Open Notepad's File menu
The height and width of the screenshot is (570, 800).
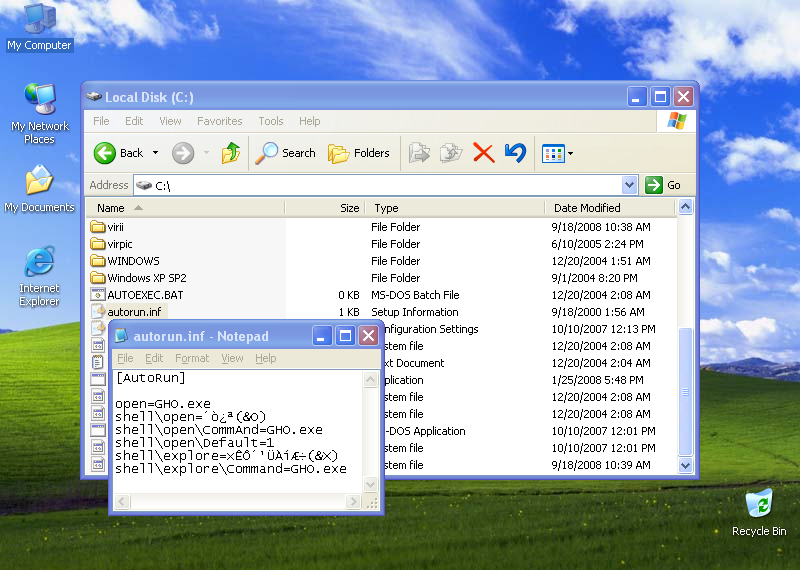pos(125,358)
